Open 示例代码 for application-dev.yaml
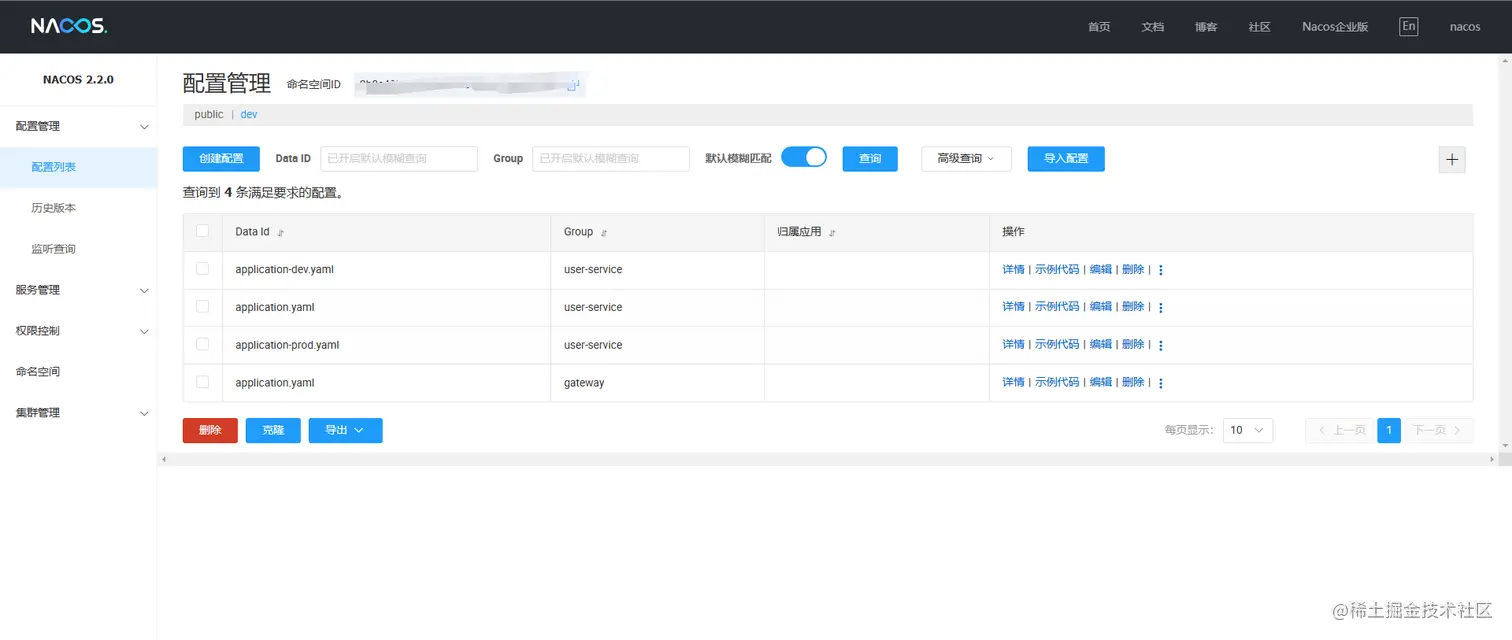1512x640 pixels. pyautogui.click(x=1057, y=269)
